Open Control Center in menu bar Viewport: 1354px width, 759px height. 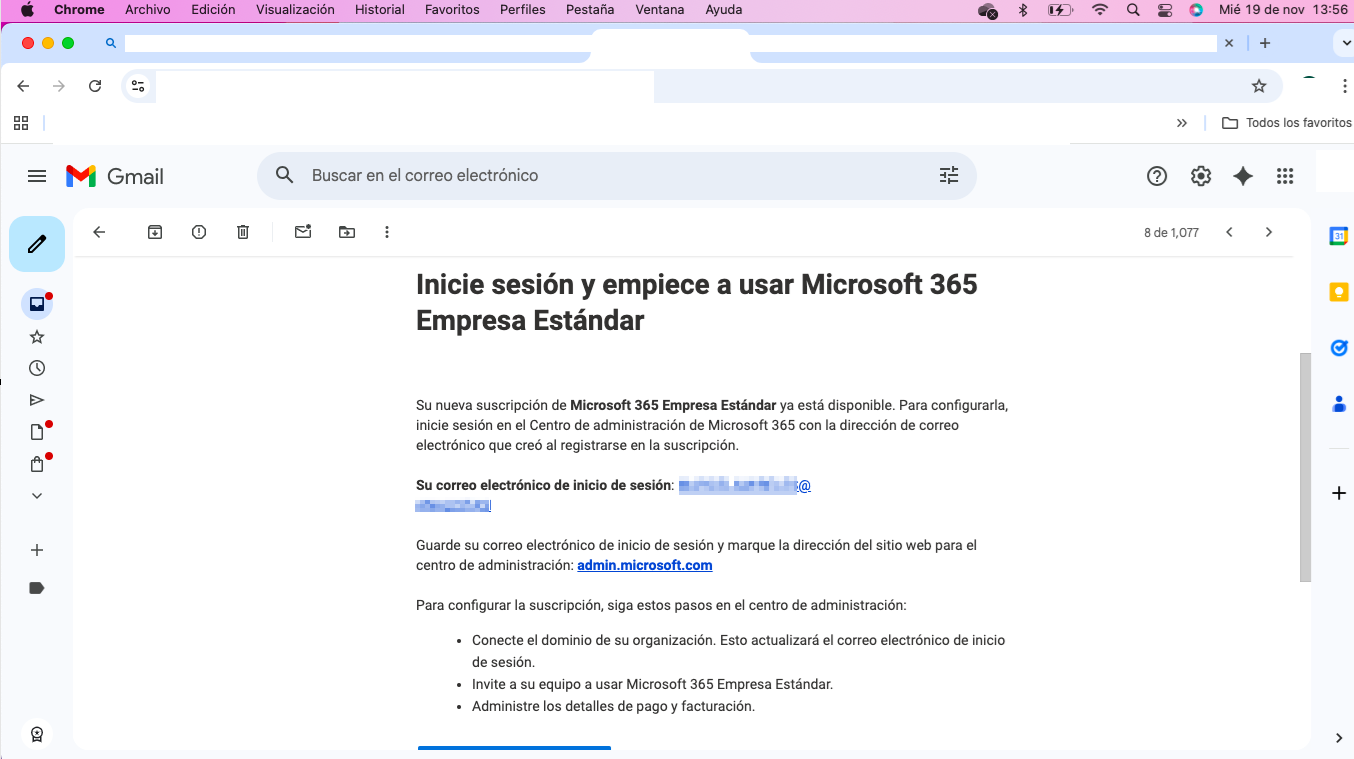1165,9
